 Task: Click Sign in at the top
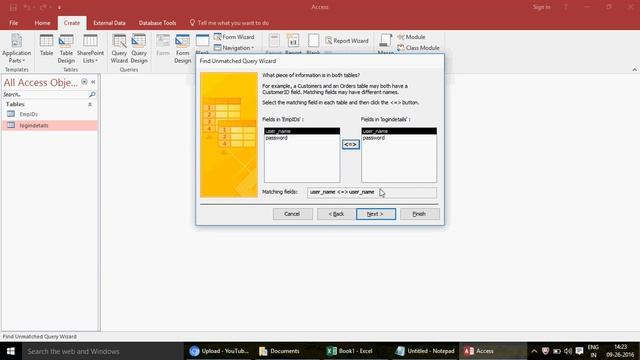coord(541,7)
